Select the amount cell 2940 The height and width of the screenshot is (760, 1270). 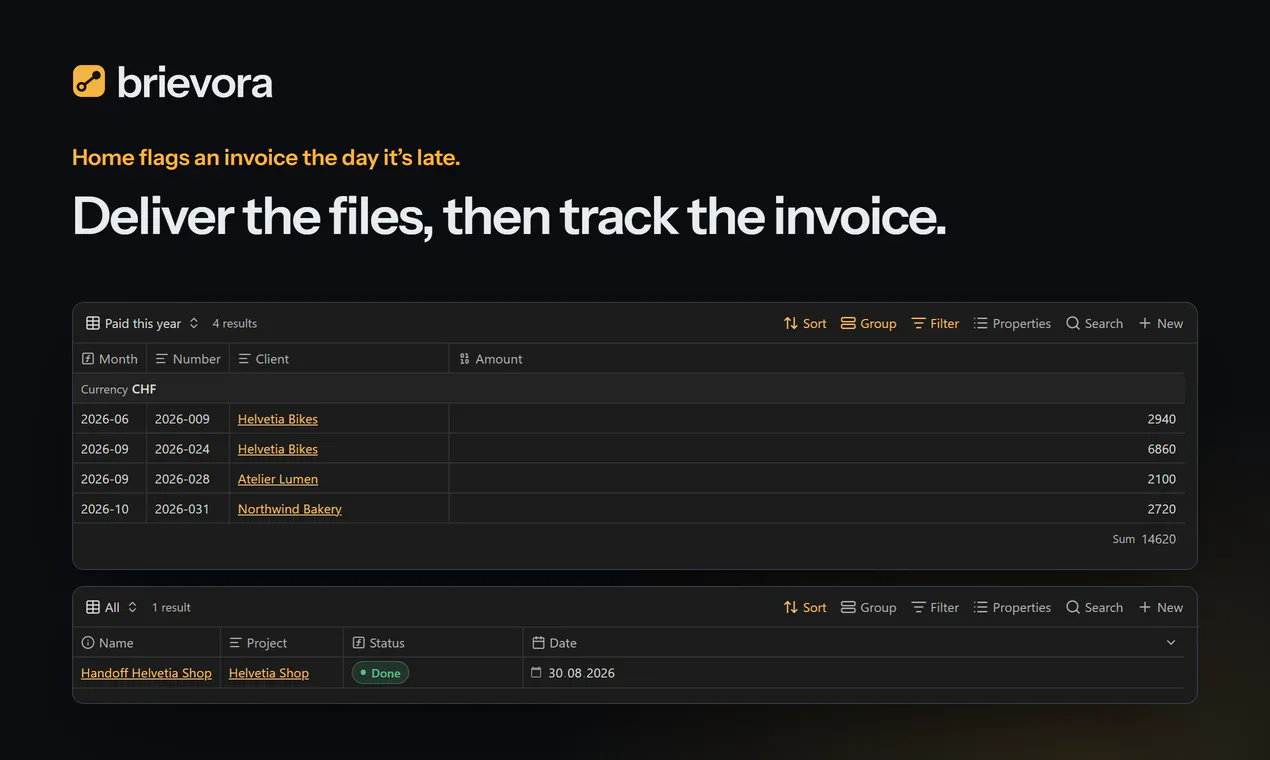point(816,419)
